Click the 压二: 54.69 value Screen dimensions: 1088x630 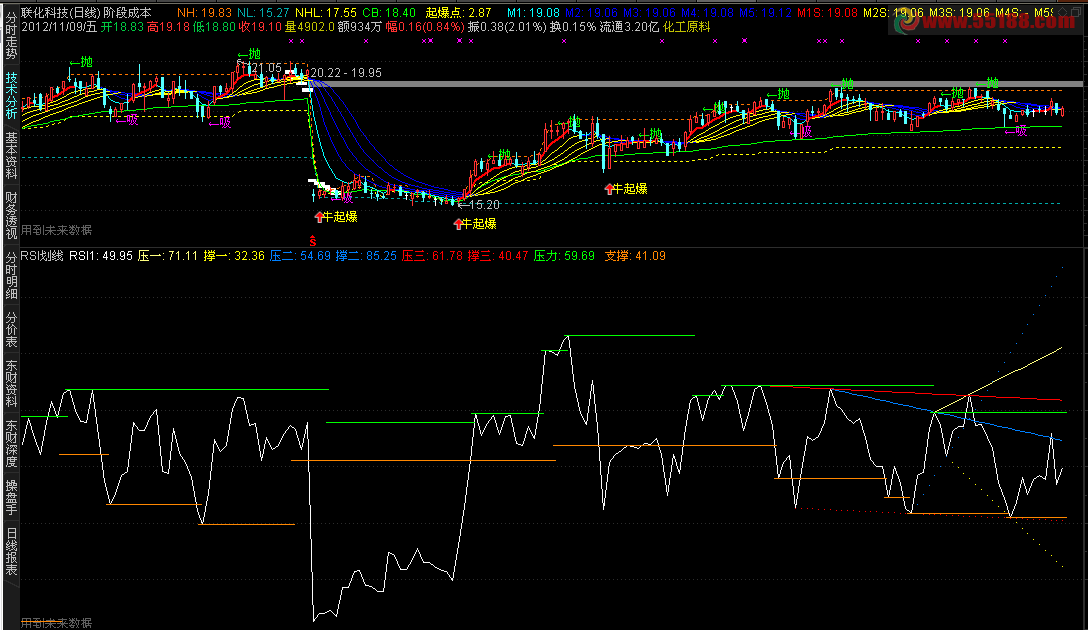click(300, 256)
